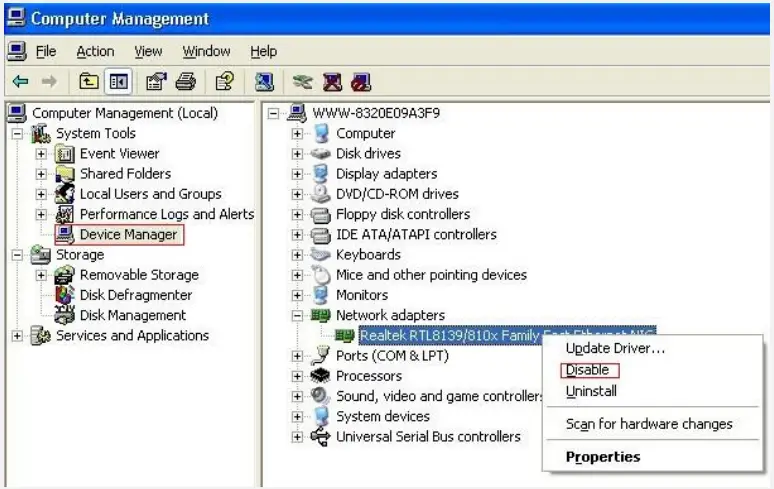
Task: Select Floppy disk controllers
Action: point(403,214)
